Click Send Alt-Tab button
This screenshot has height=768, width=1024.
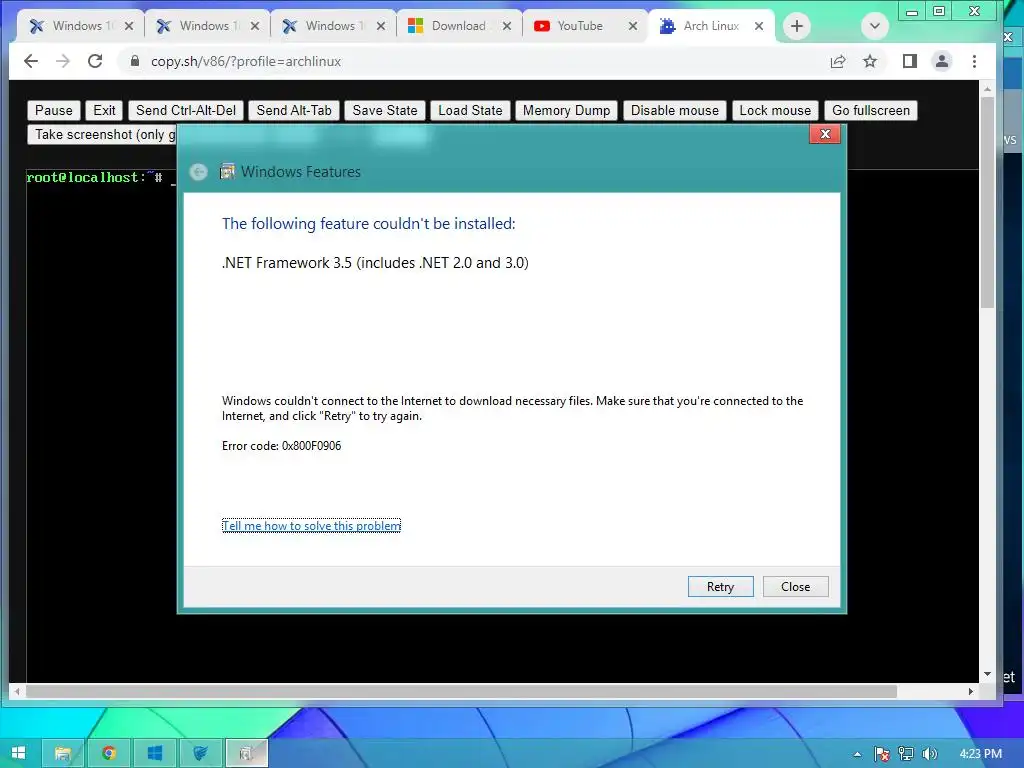[x=294, y=110]
